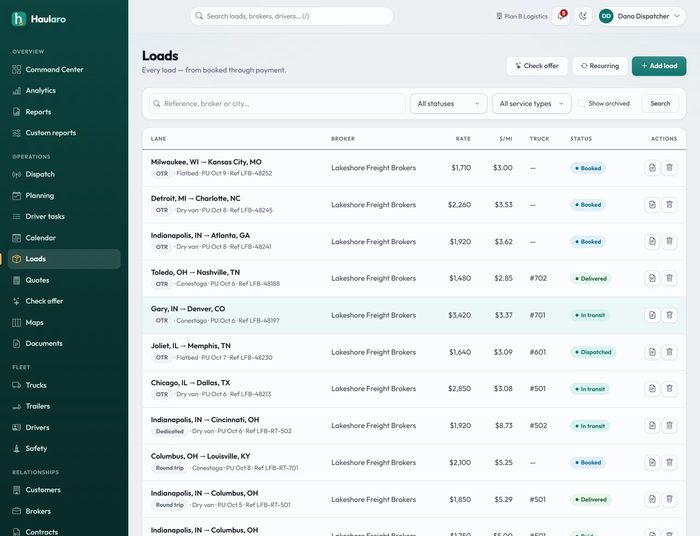Open the All statuses dropdown

click(x=448, y=104)
